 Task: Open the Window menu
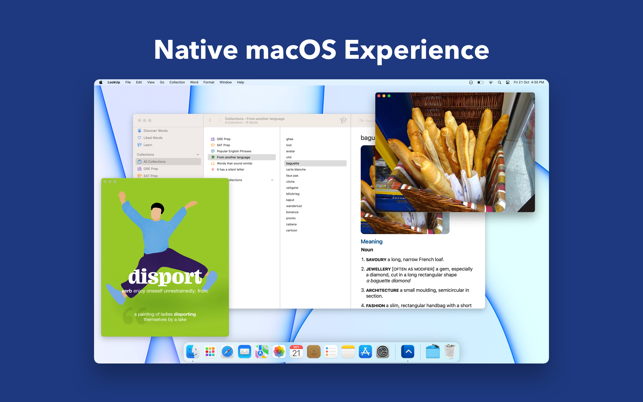tap(226, 82)
